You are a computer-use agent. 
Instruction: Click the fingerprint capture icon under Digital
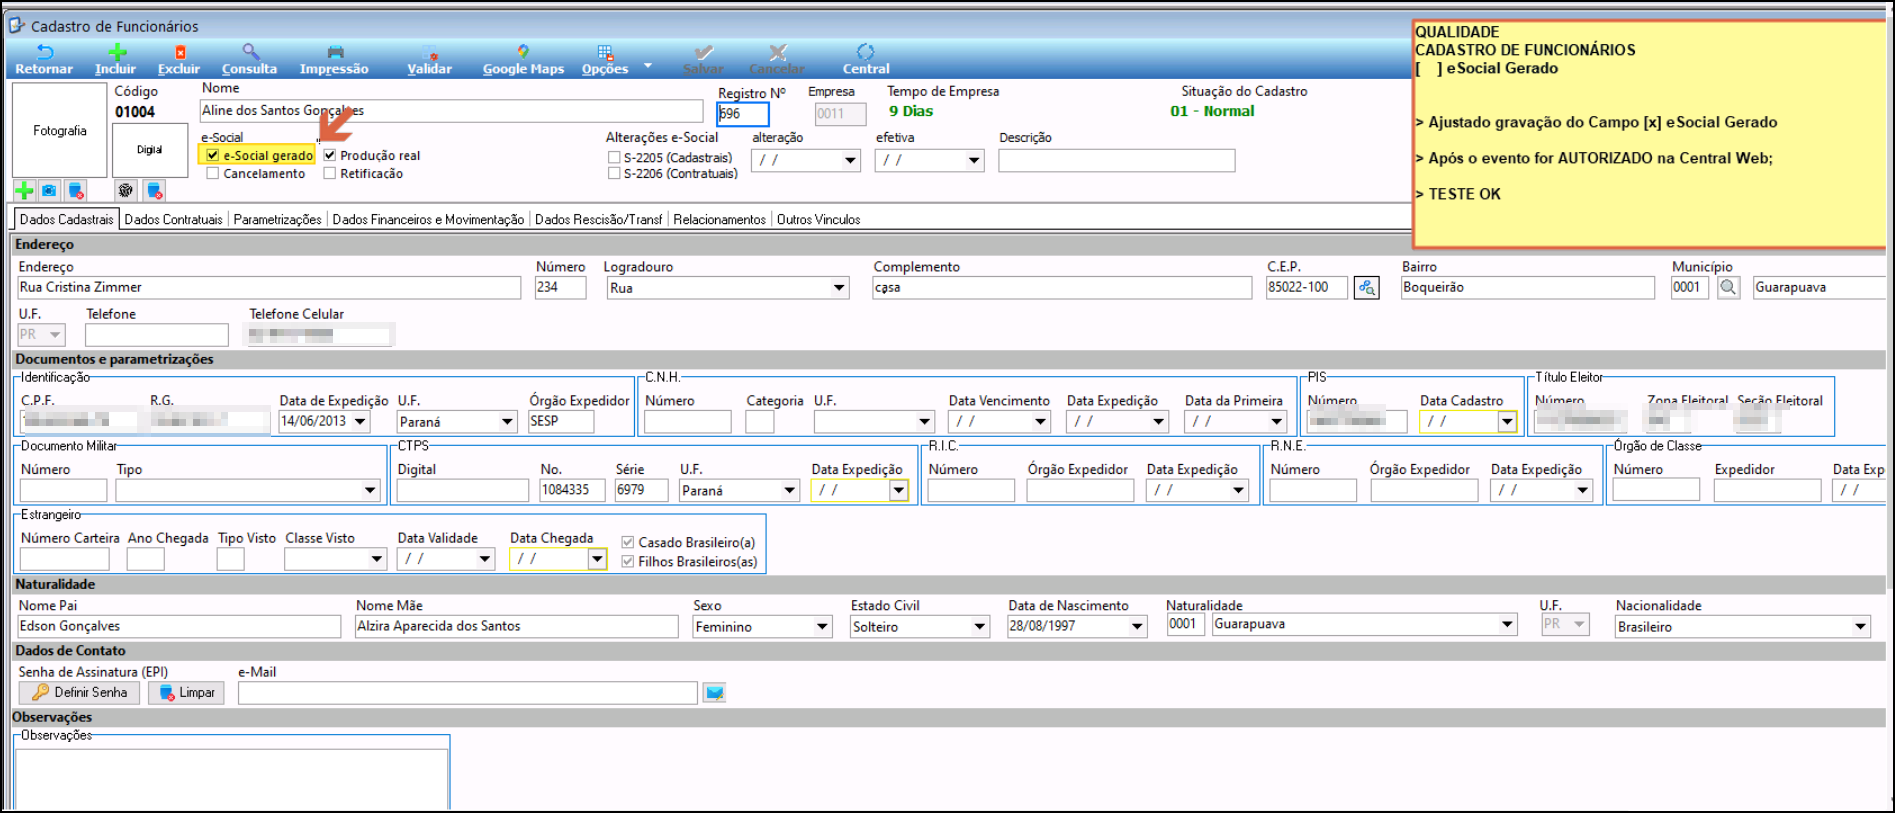125,190
